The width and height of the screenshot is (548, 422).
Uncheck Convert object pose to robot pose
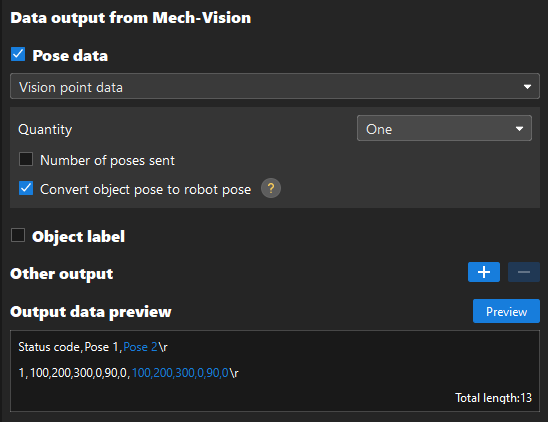[26, 188]
